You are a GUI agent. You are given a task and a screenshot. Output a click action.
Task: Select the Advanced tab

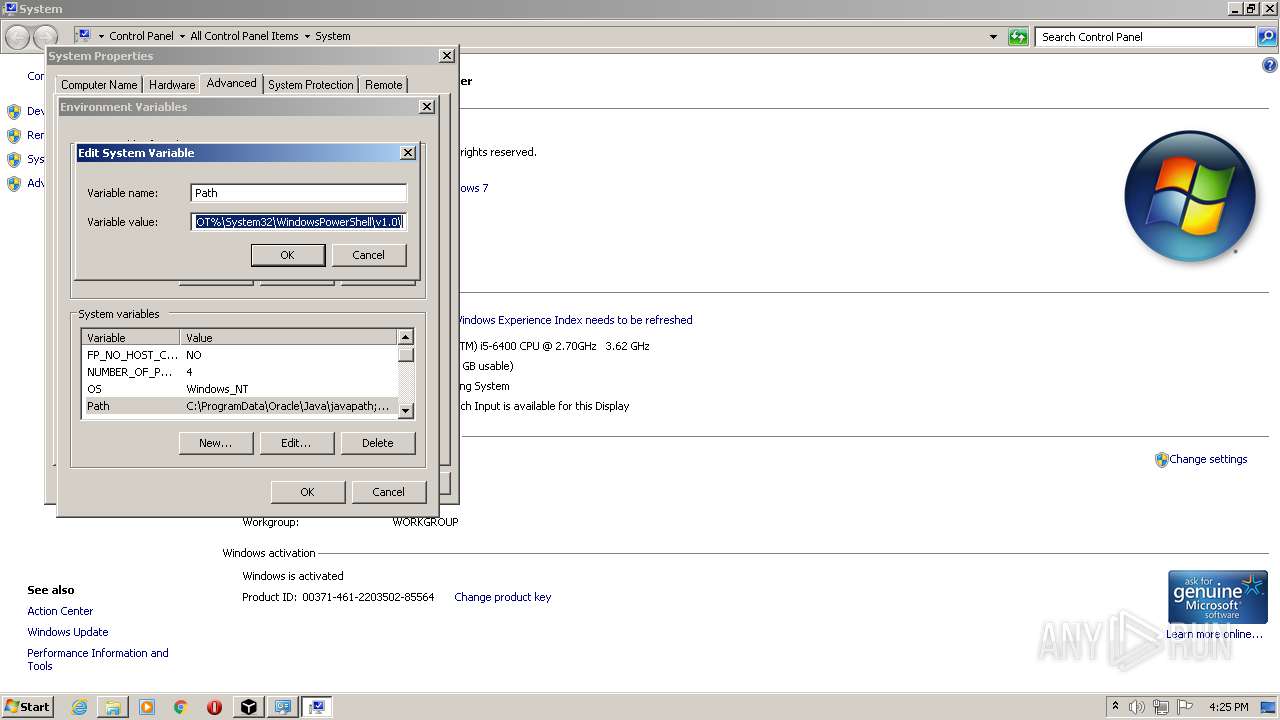pyautogui.click(x=231, y=83)
